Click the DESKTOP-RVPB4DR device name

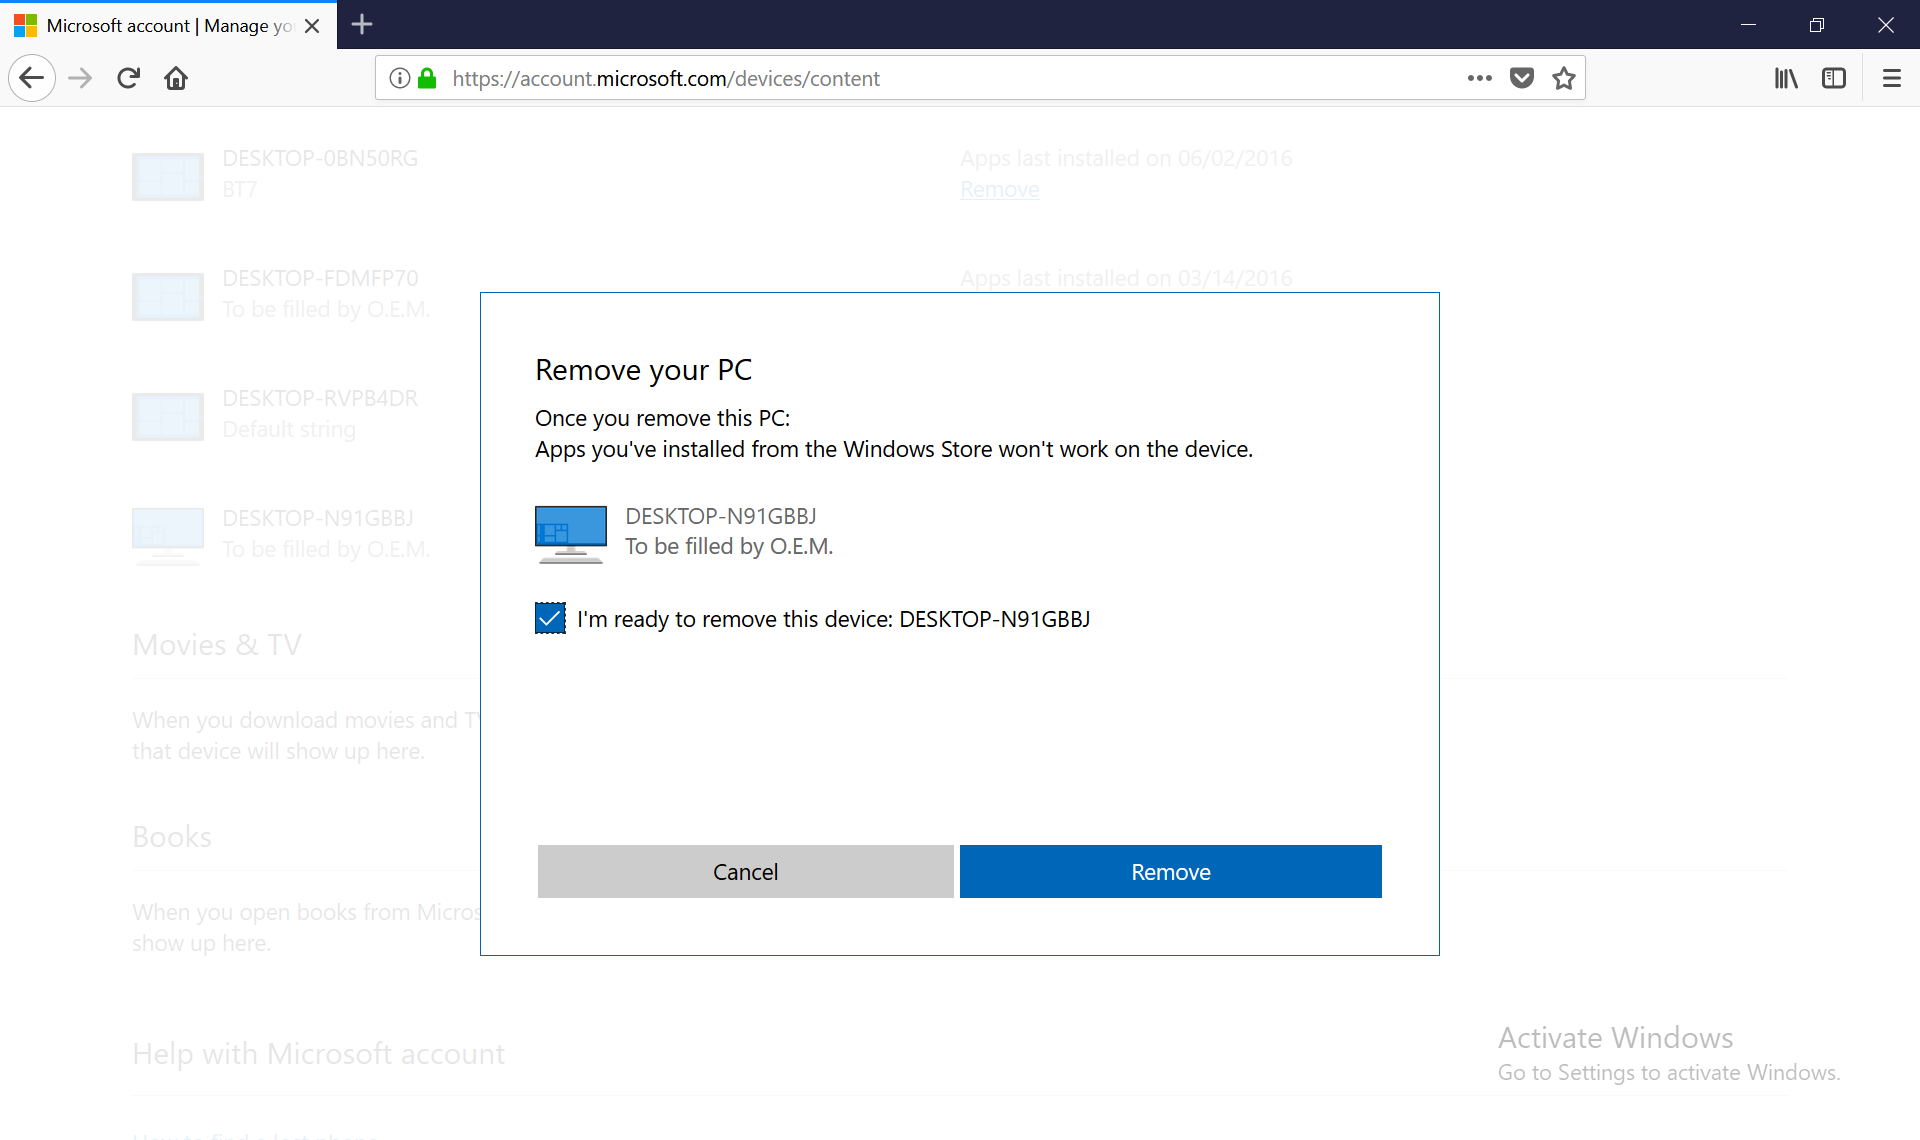click(320, 398)
